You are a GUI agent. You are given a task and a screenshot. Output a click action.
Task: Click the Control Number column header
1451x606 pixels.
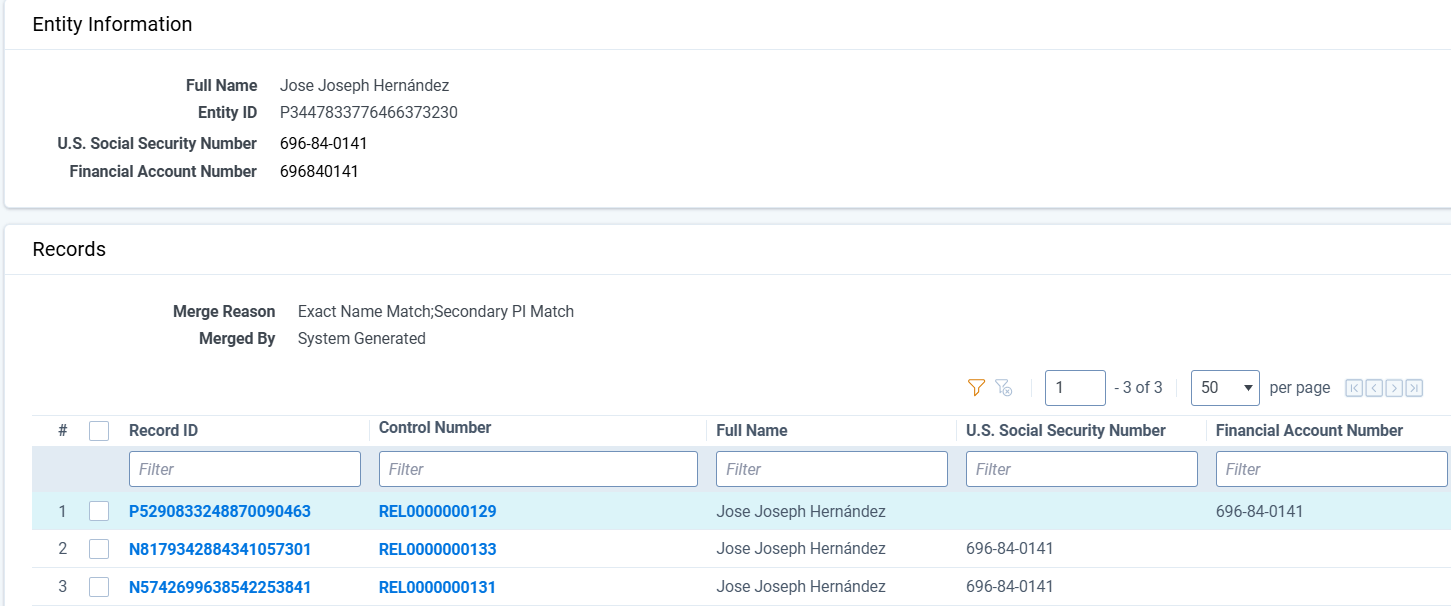435,428
